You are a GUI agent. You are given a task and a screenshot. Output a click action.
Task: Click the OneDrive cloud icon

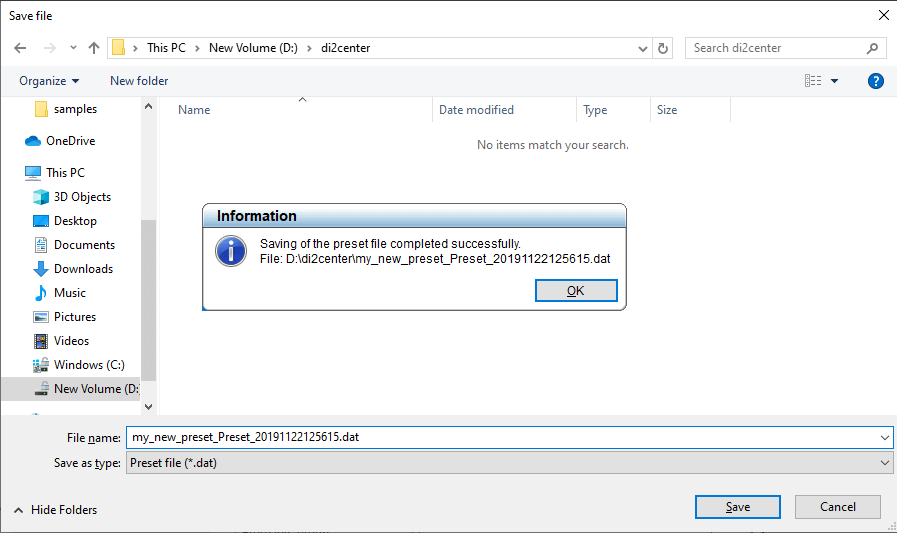coord(33,141)
